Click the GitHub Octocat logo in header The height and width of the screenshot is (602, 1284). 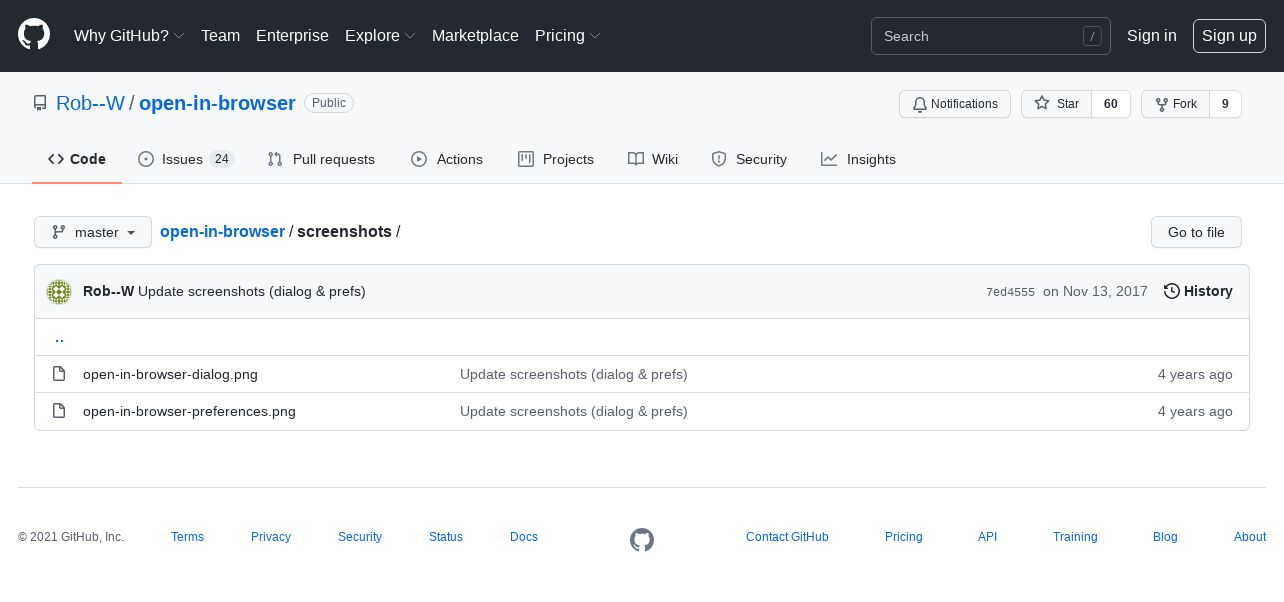pyautogui.click(x=34, y=35)
